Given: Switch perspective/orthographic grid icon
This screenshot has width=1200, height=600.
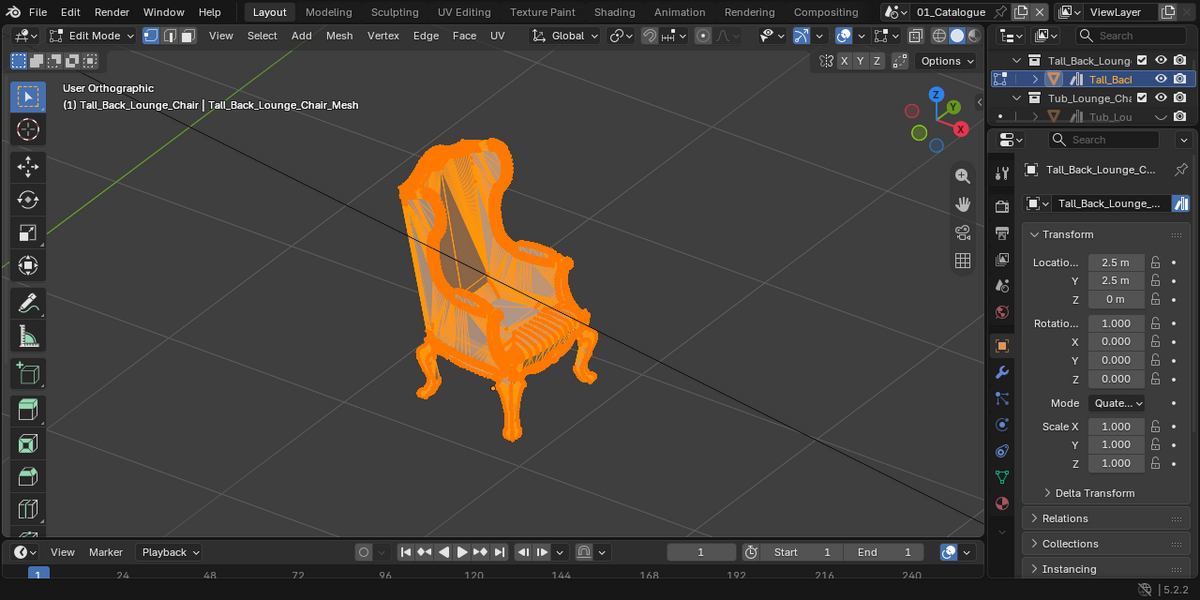Looking at the screenshot, I should click(963, 261).
